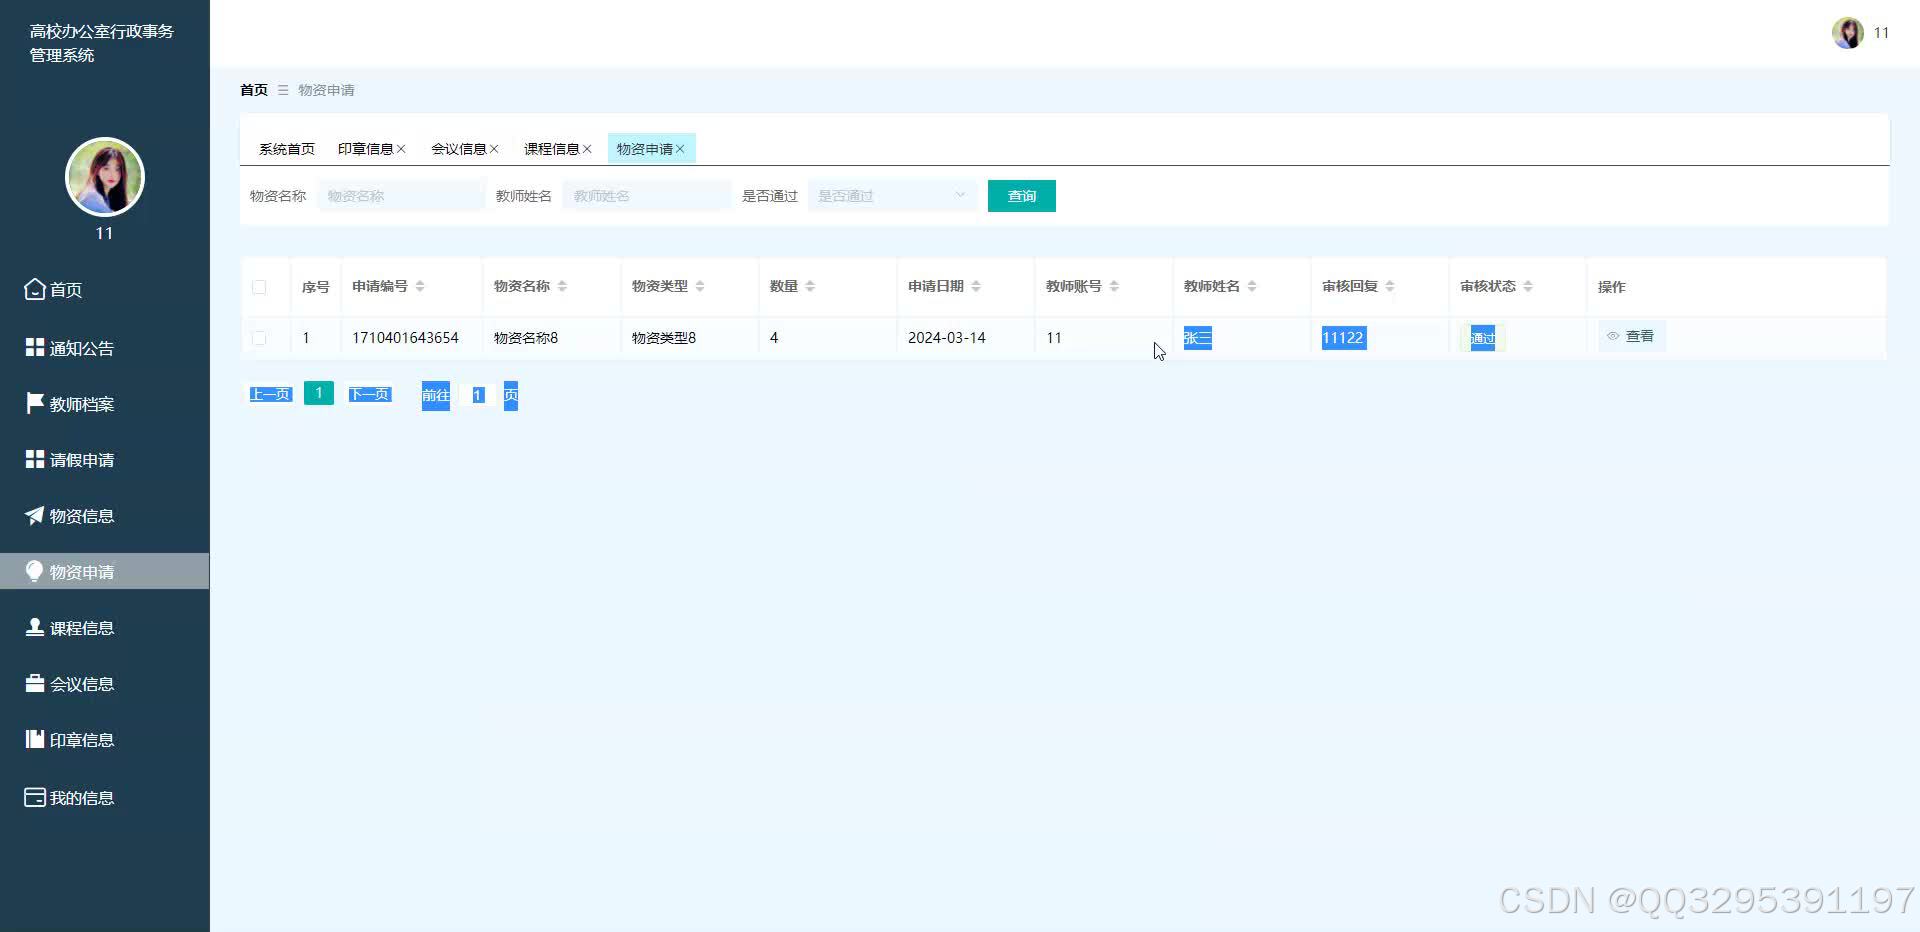The width and height of the screenshot is (1920, 932).
Task: Sort by 审核回复 column
Action: pos(1390,286)
